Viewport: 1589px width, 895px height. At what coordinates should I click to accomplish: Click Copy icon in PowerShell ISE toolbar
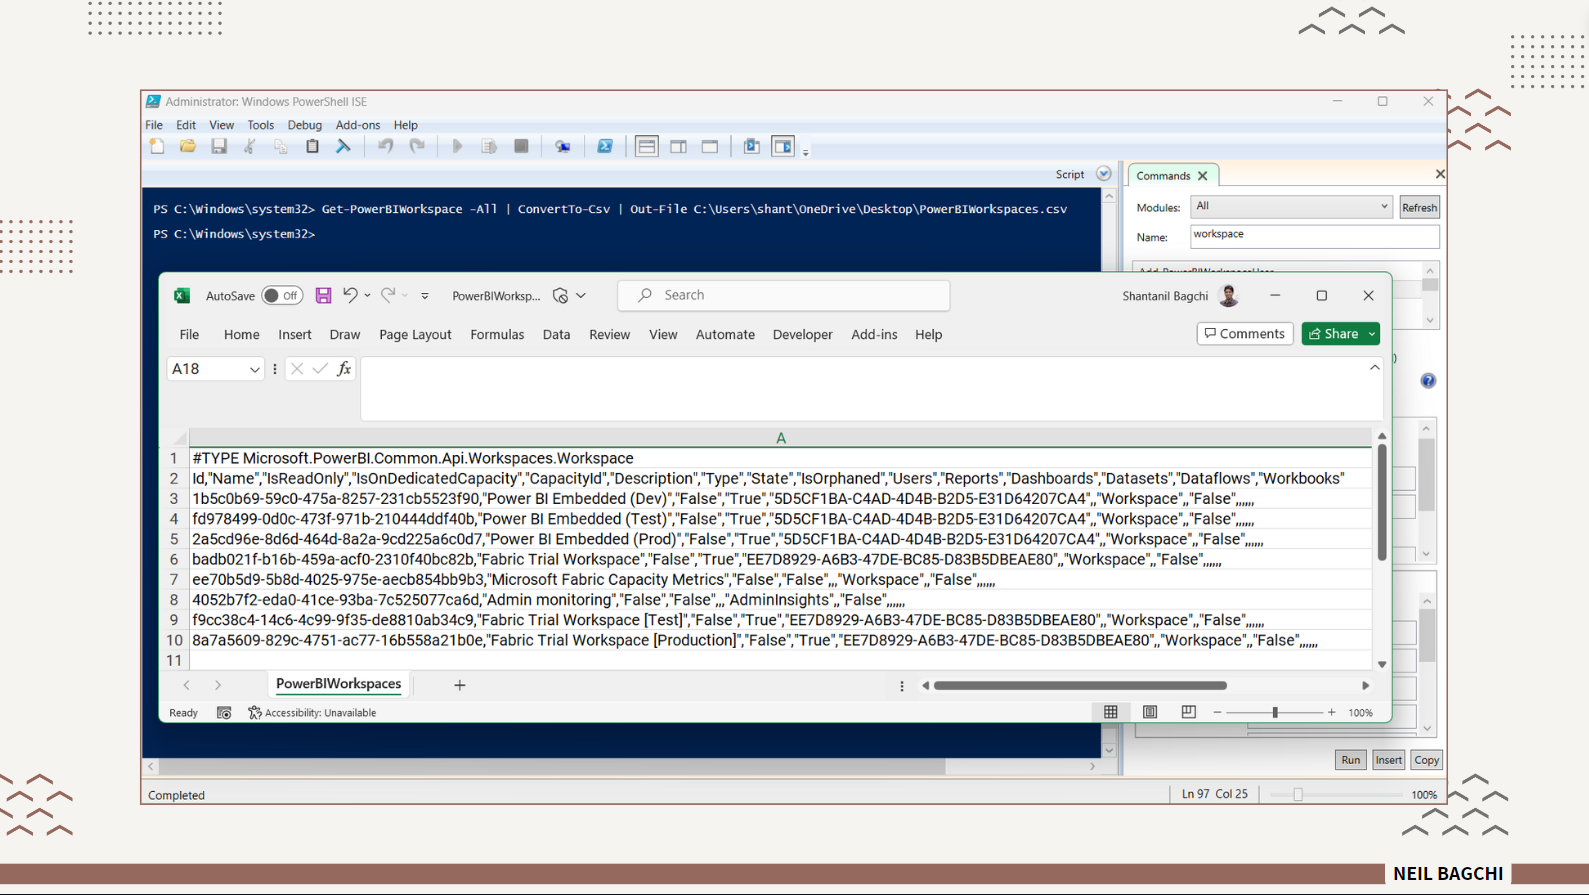(281, 147)
